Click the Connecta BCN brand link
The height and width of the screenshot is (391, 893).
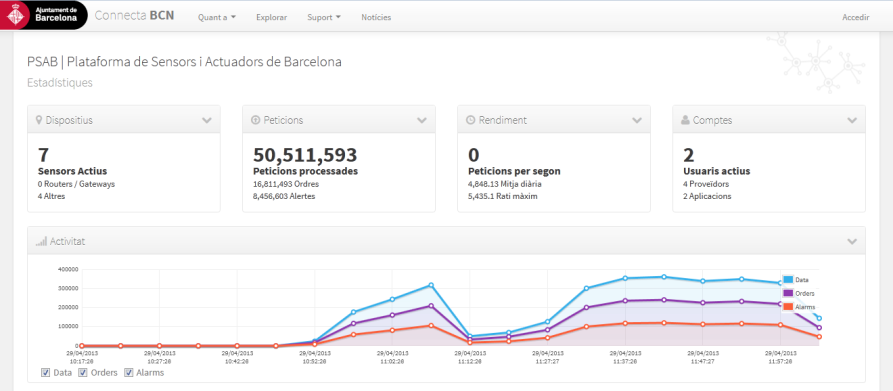tap(134, 15)
